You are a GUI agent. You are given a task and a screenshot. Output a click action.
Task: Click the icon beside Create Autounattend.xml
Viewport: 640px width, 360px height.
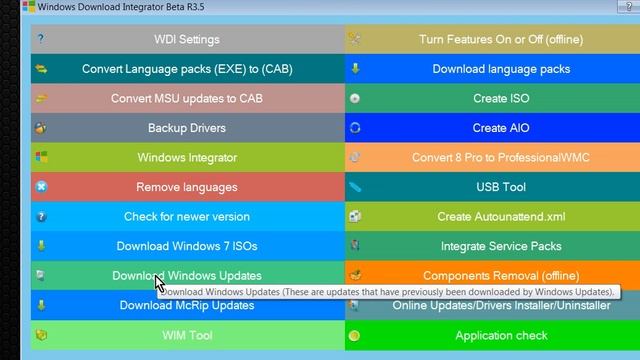point(355,216)
